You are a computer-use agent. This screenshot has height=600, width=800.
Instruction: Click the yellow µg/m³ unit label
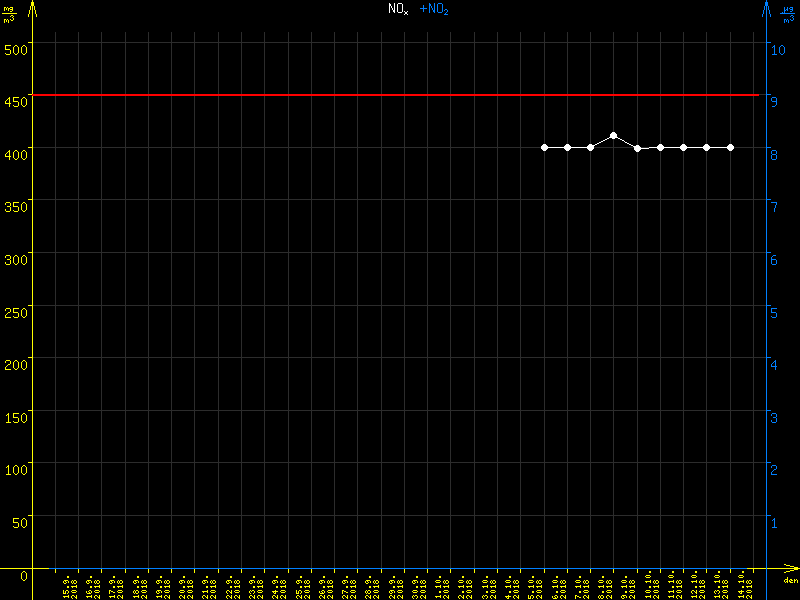(10, 12)
